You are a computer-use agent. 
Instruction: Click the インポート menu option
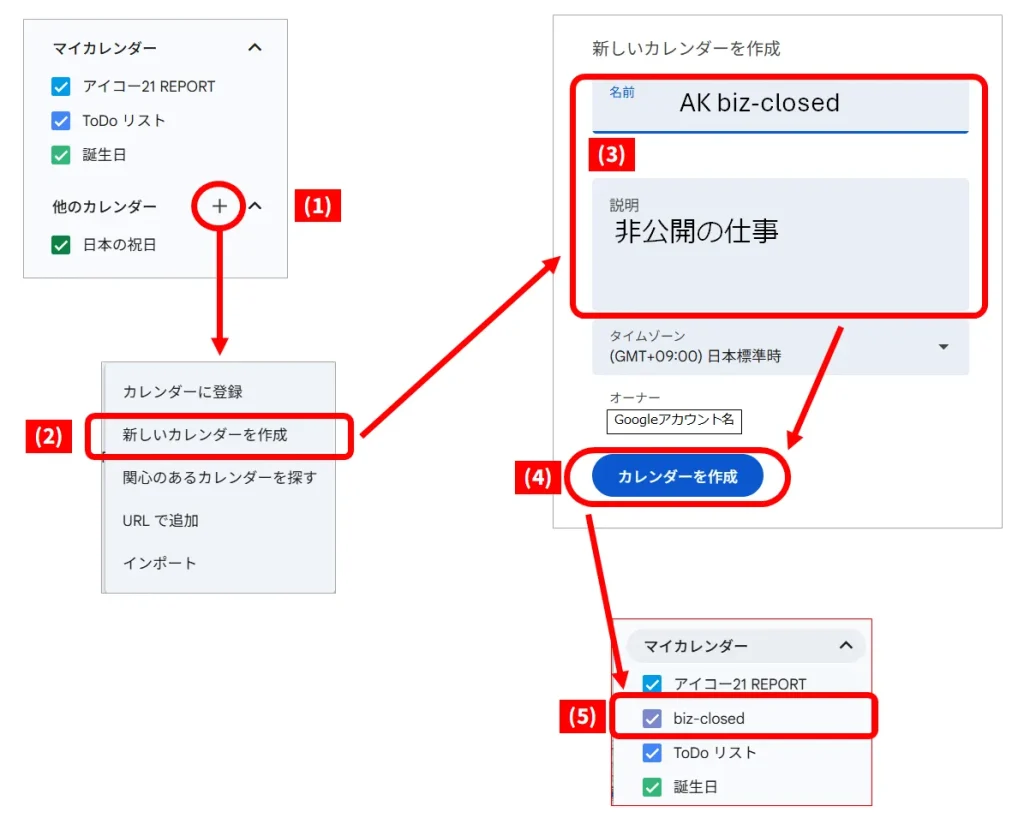coord(160,563)
